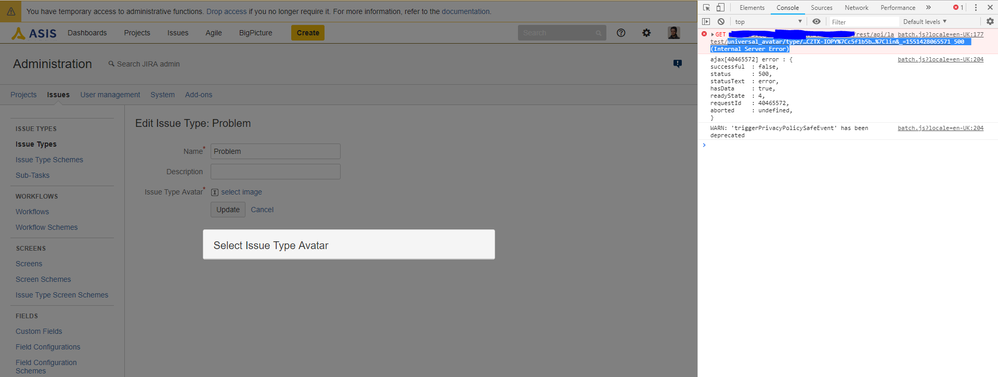This screenshot has width=998, height=377.
Task: Click the live expression eye icon
Action: 816,22
